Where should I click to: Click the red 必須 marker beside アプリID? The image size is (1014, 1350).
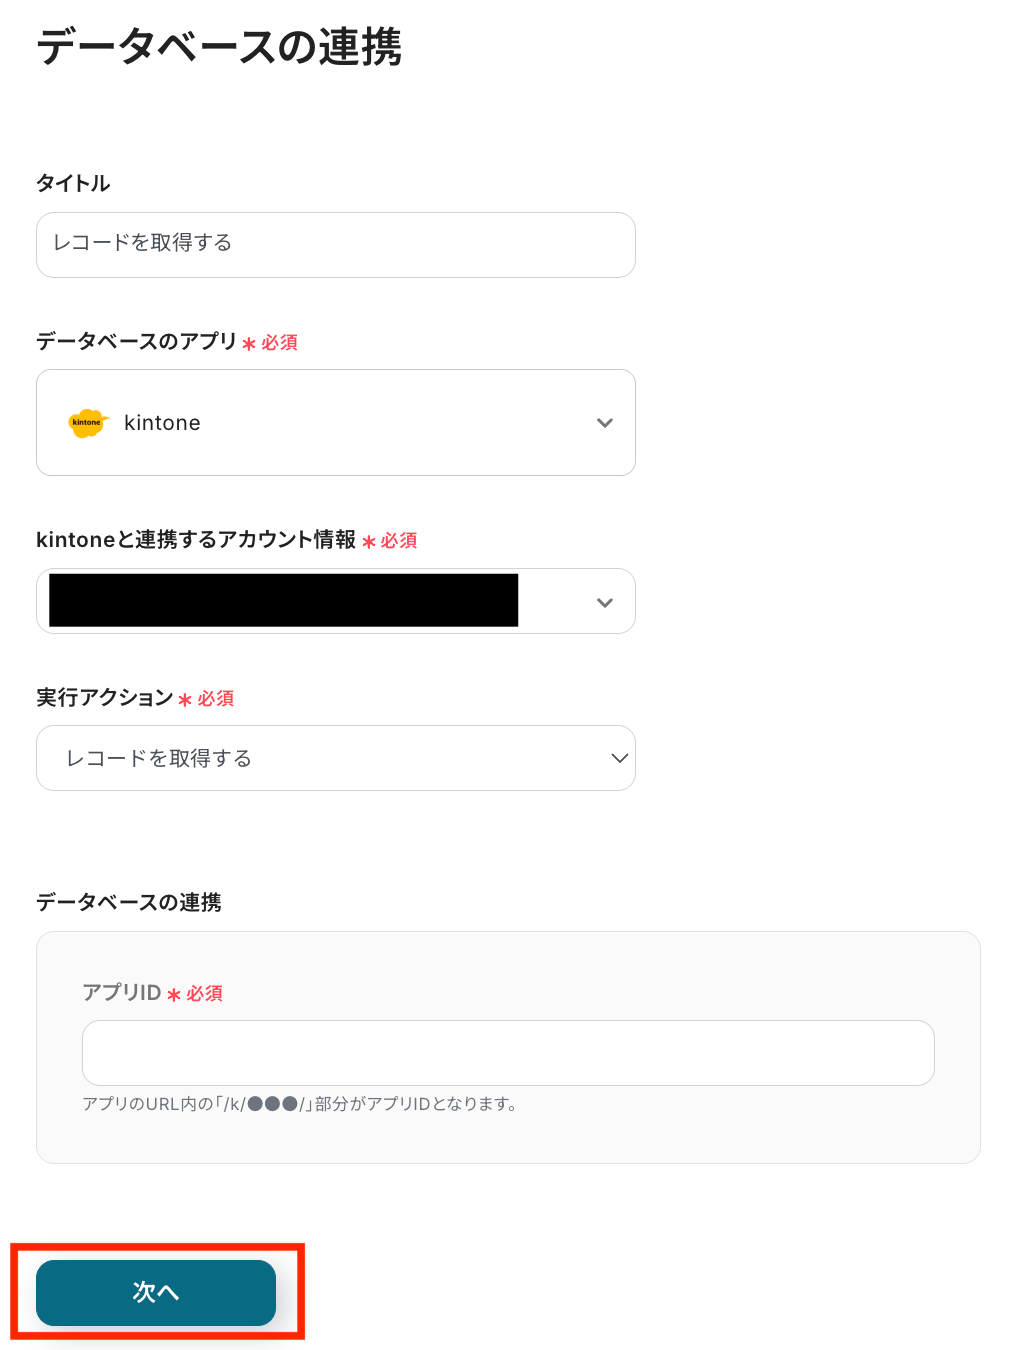pos(204,994)
